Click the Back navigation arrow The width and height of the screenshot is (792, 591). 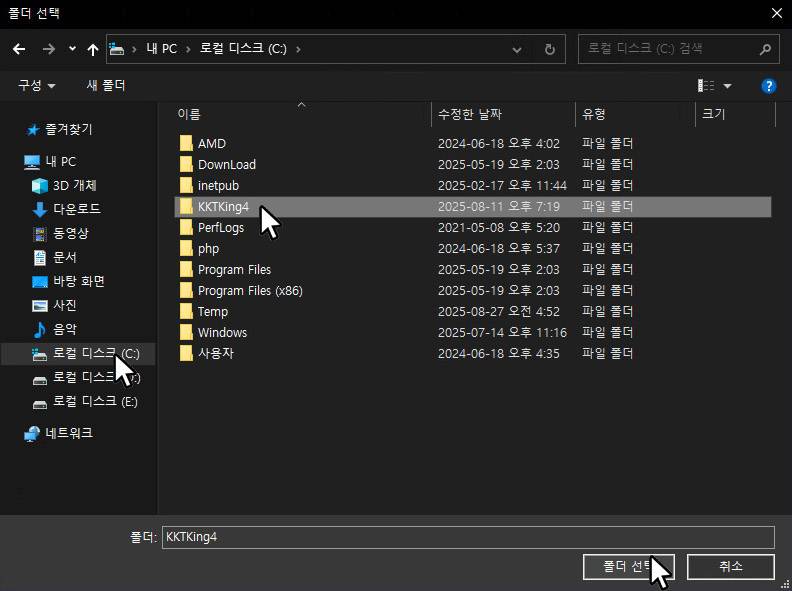(19, 49)
